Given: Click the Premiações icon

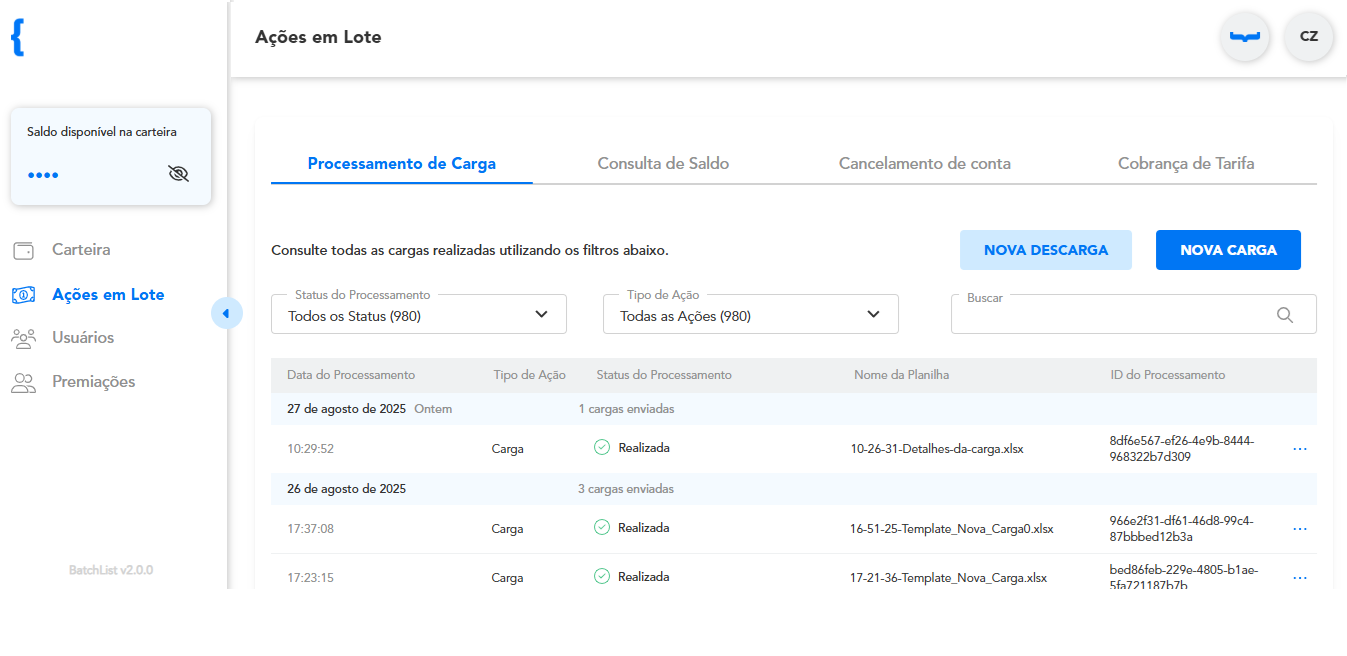Looking at the screenshot, I should pos(23,382).
